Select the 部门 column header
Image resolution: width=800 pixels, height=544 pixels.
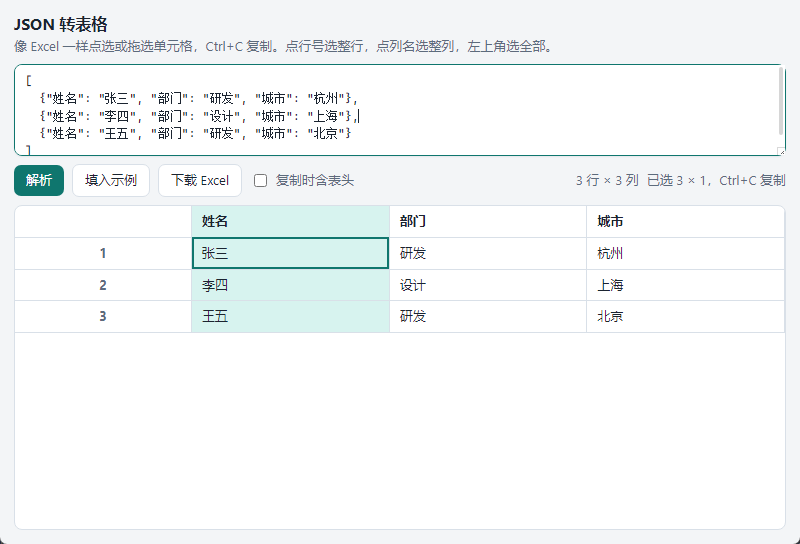tap(488, 221)
